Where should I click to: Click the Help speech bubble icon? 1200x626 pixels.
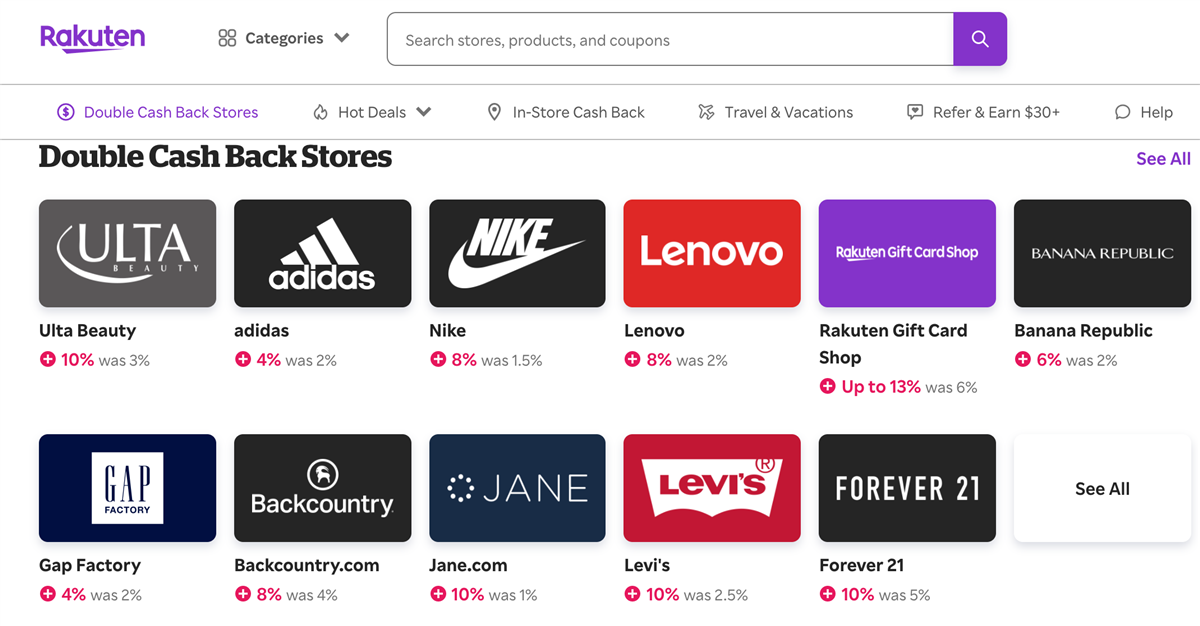[x=1123, y=112]
